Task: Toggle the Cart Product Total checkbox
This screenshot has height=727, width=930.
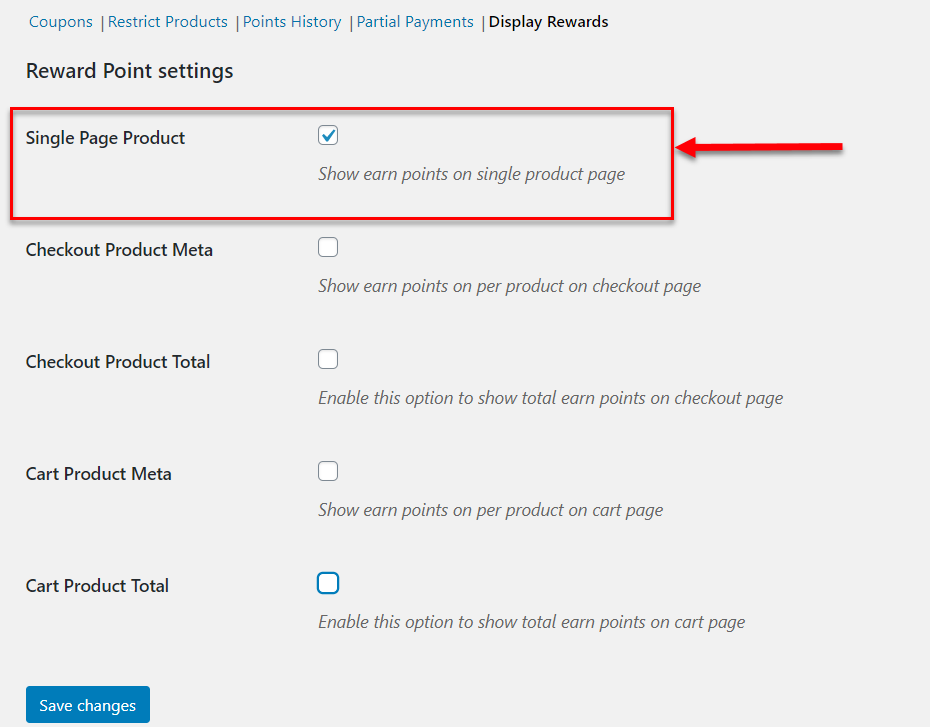Action: click(x=328, y=583)
